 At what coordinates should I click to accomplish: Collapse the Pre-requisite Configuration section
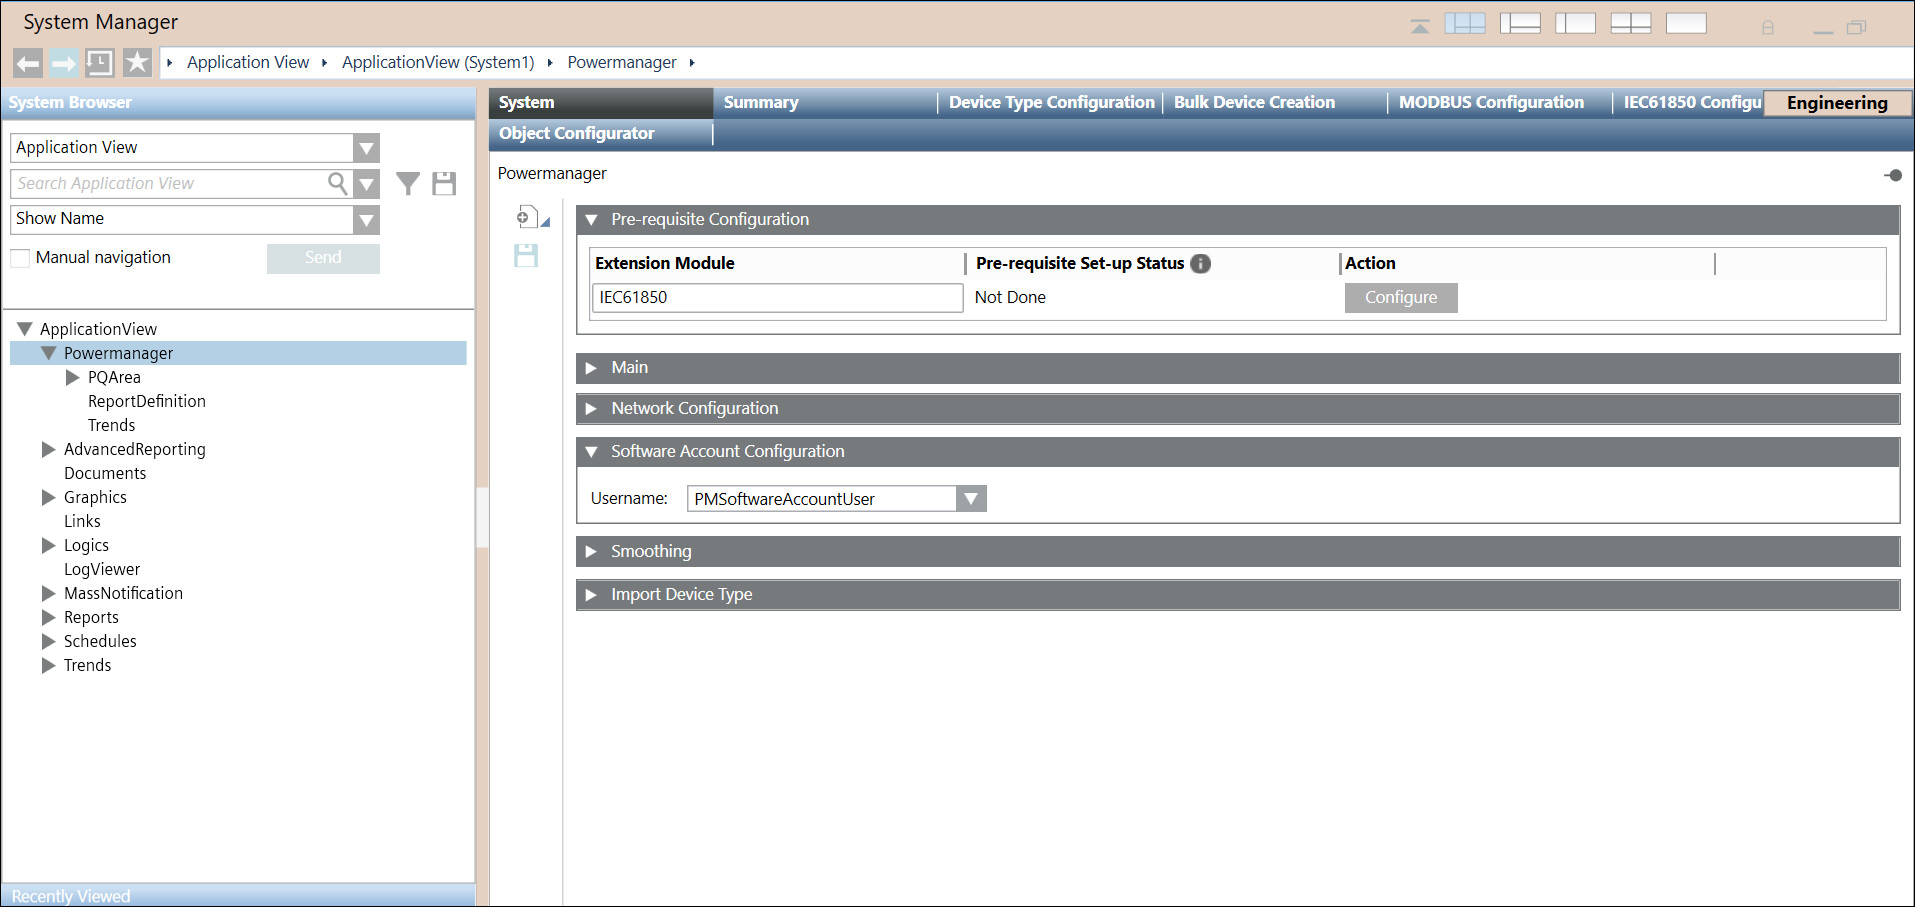[592, 220]
